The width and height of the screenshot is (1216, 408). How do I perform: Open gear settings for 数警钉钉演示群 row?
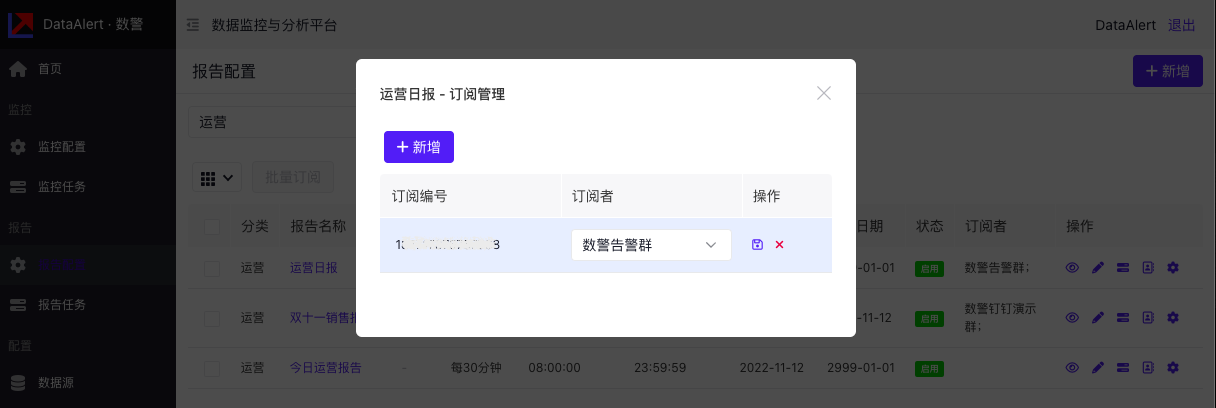[x=1173, y=318]
